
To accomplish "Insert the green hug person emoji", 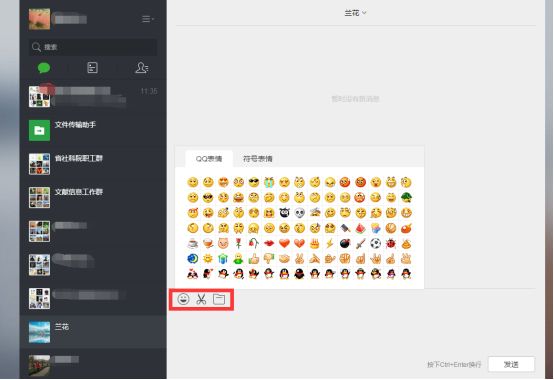I will tap(238, 259).
